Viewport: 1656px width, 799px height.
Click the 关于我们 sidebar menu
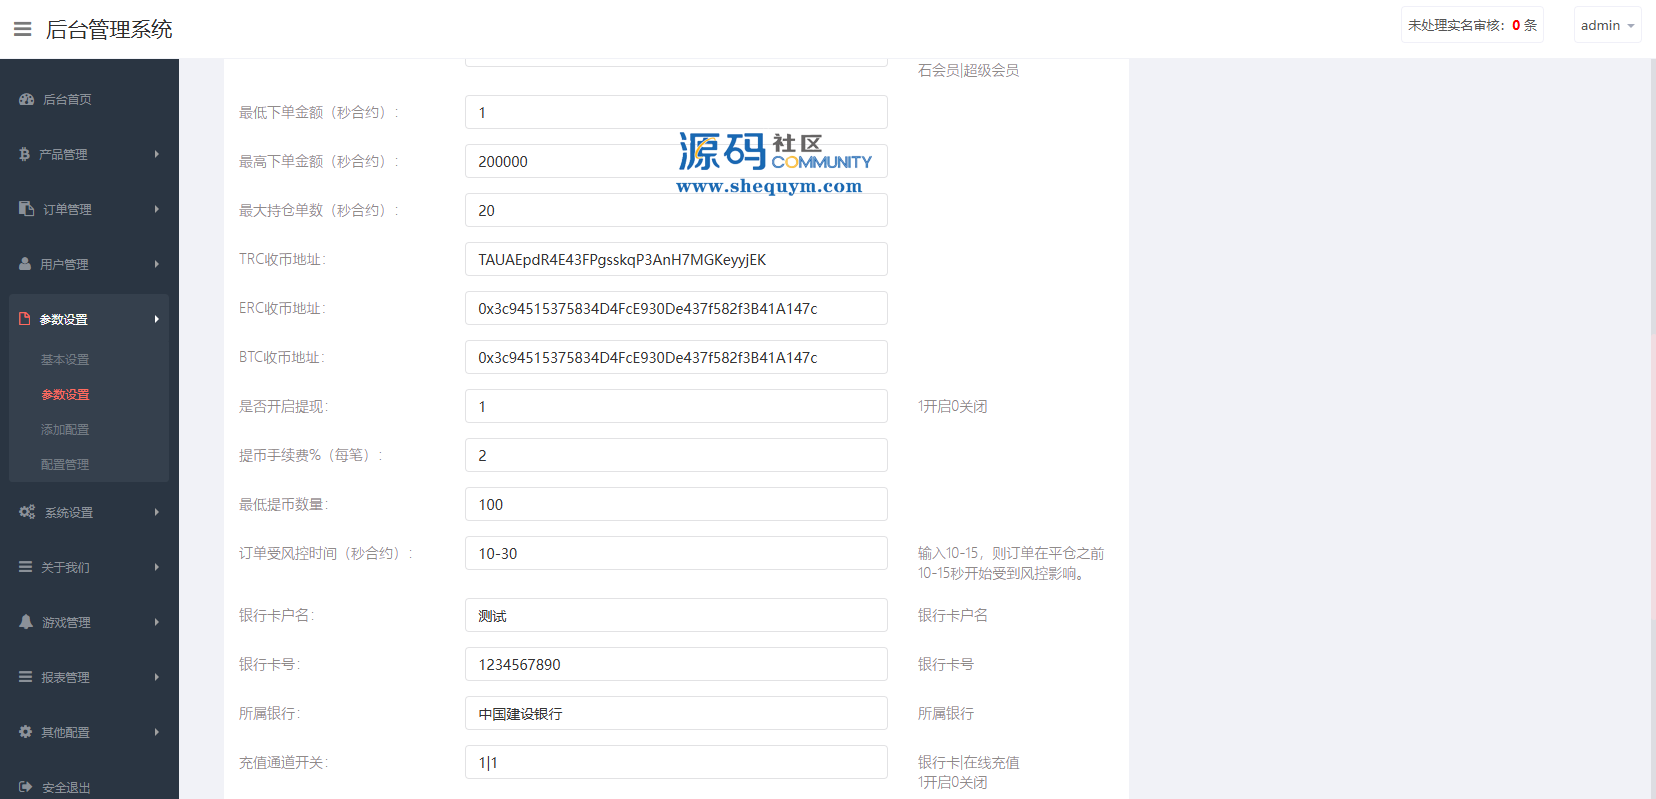66,567
